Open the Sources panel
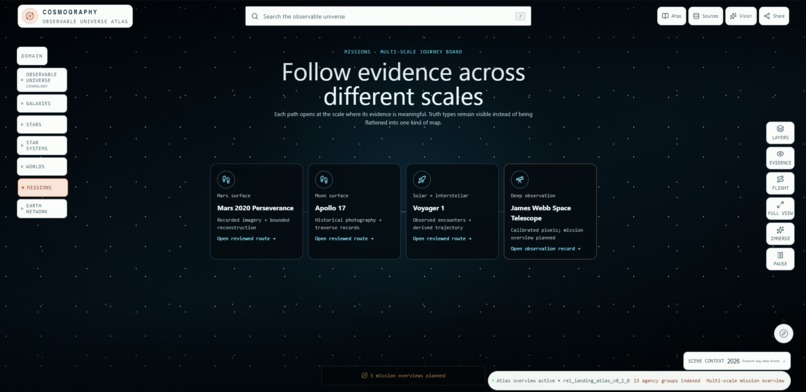The width and height of the screenshot is (806, 392). [705, 16]
